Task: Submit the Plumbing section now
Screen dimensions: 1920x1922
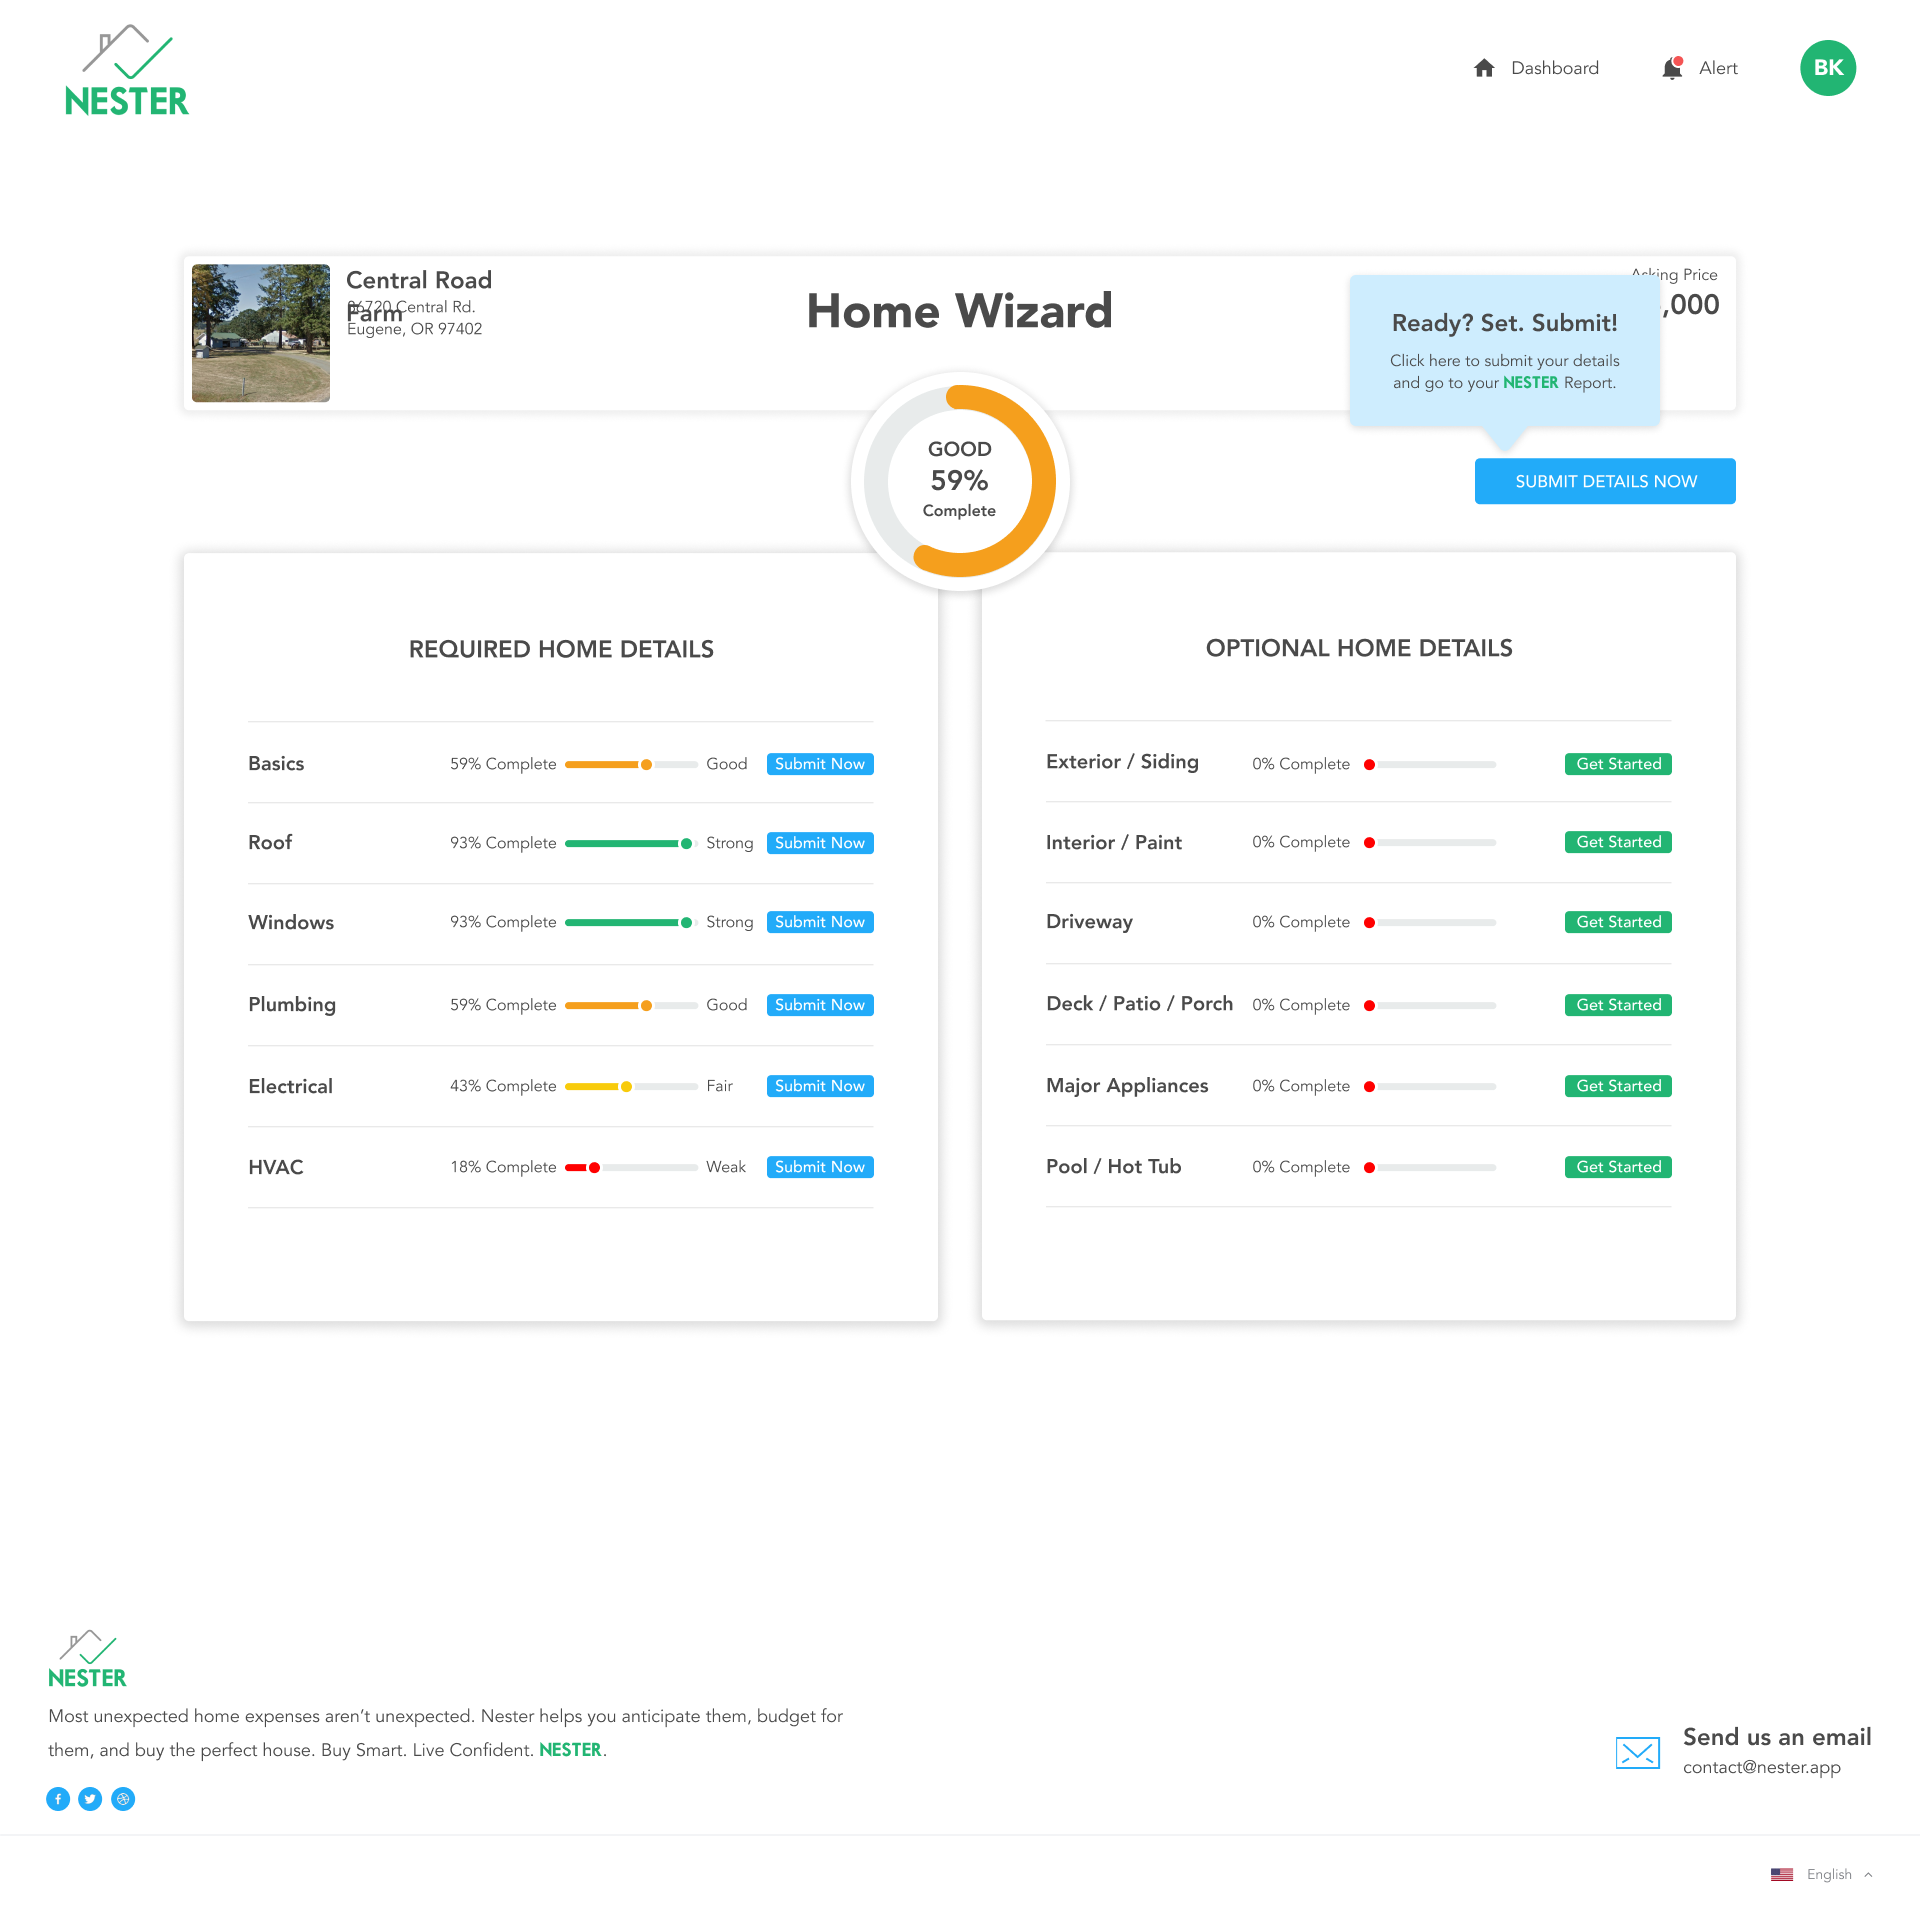Action: 820,1005
